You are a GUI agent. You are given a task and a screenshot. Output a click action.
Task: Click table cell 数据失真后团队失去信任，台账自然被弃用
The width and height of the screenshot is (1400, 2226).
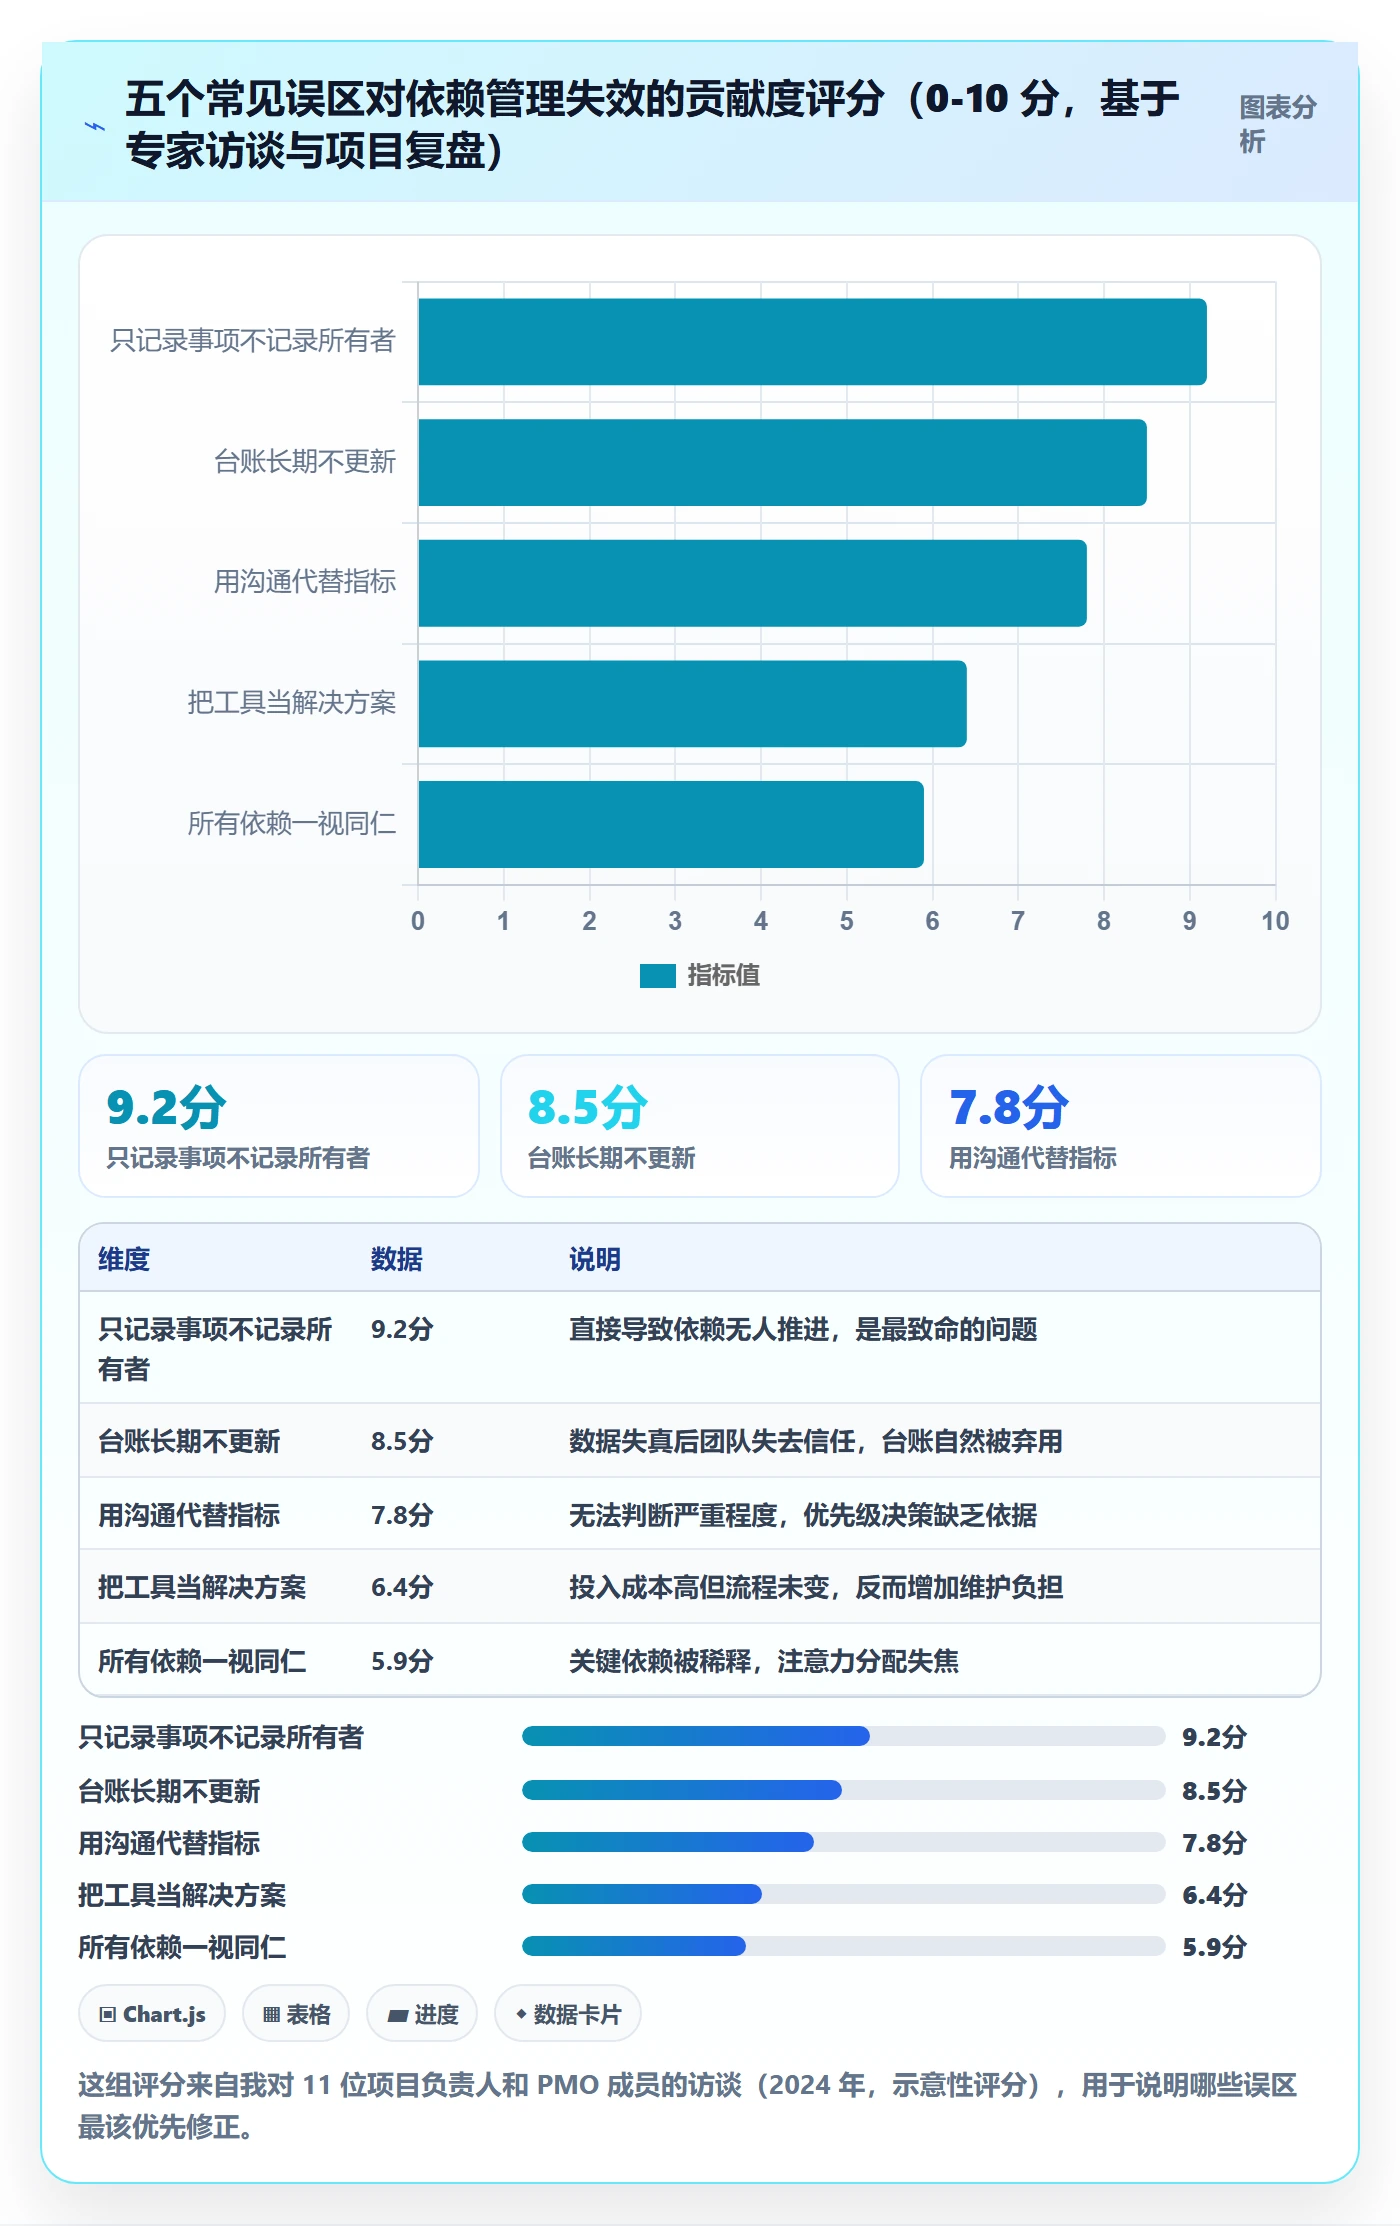[816, 1441]
